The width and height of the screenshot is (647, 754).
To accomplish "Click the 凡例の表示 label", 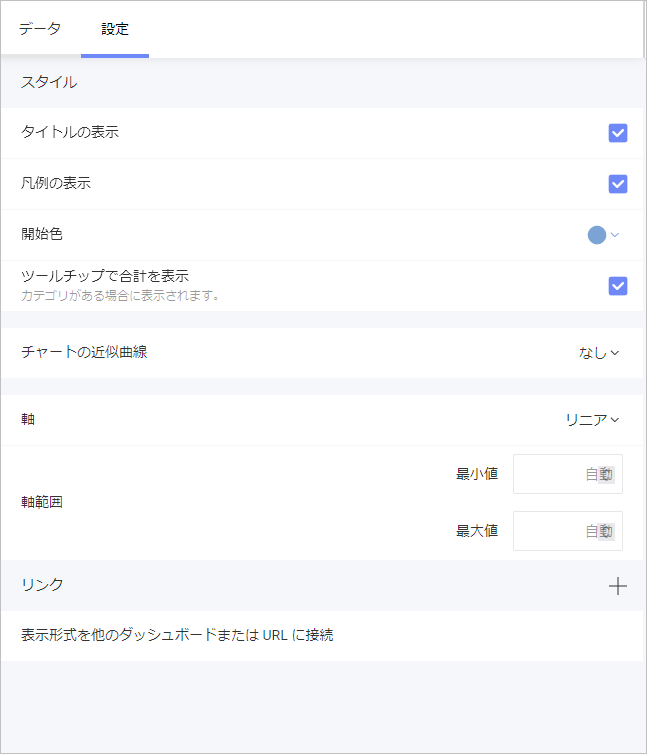I will point(56,183).
